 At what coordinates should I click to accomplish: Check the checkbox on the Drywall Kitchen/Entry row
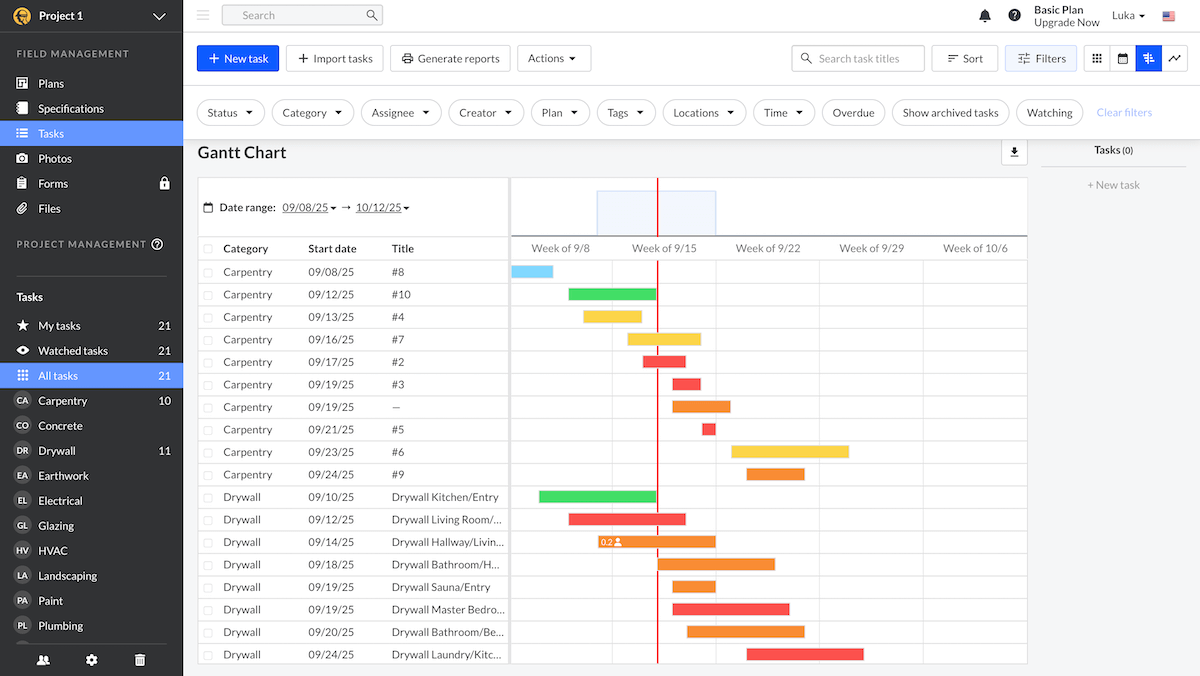point(206,497)
